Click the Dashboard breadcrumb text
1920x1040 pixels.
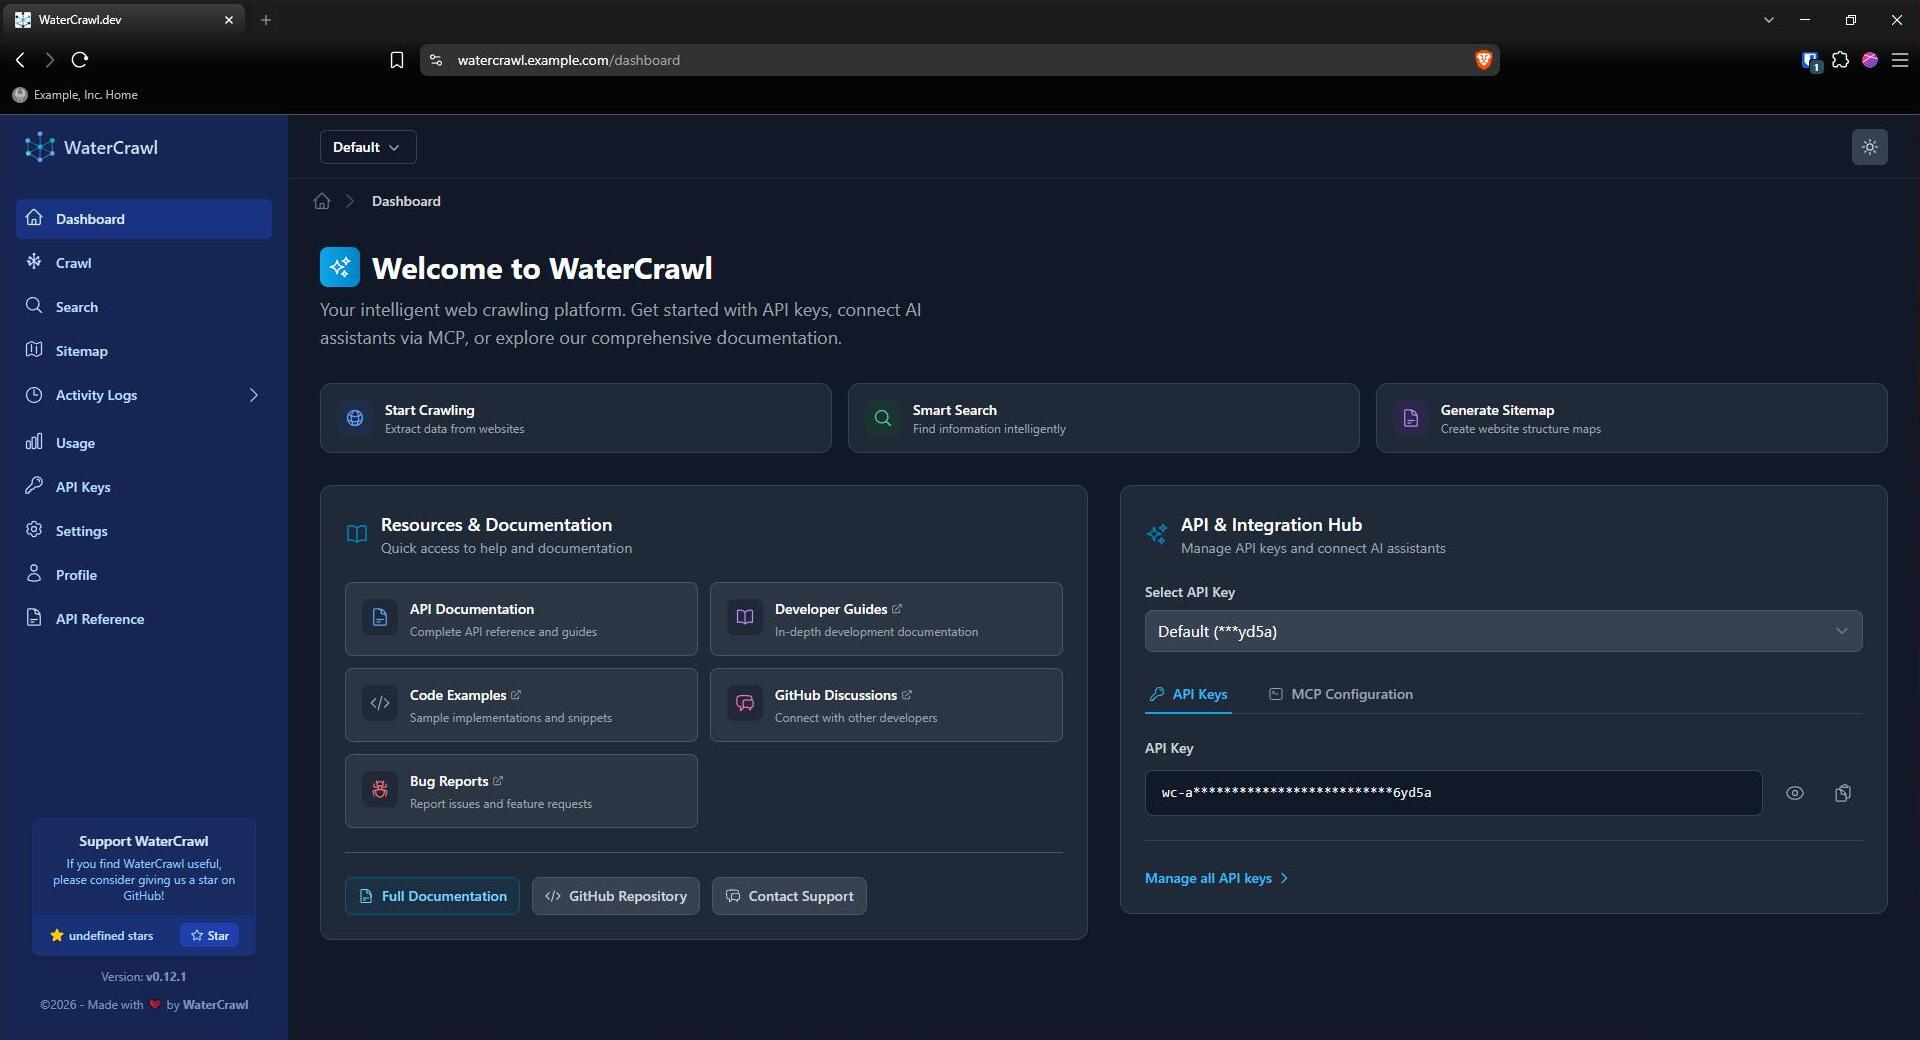click(406, 201)
